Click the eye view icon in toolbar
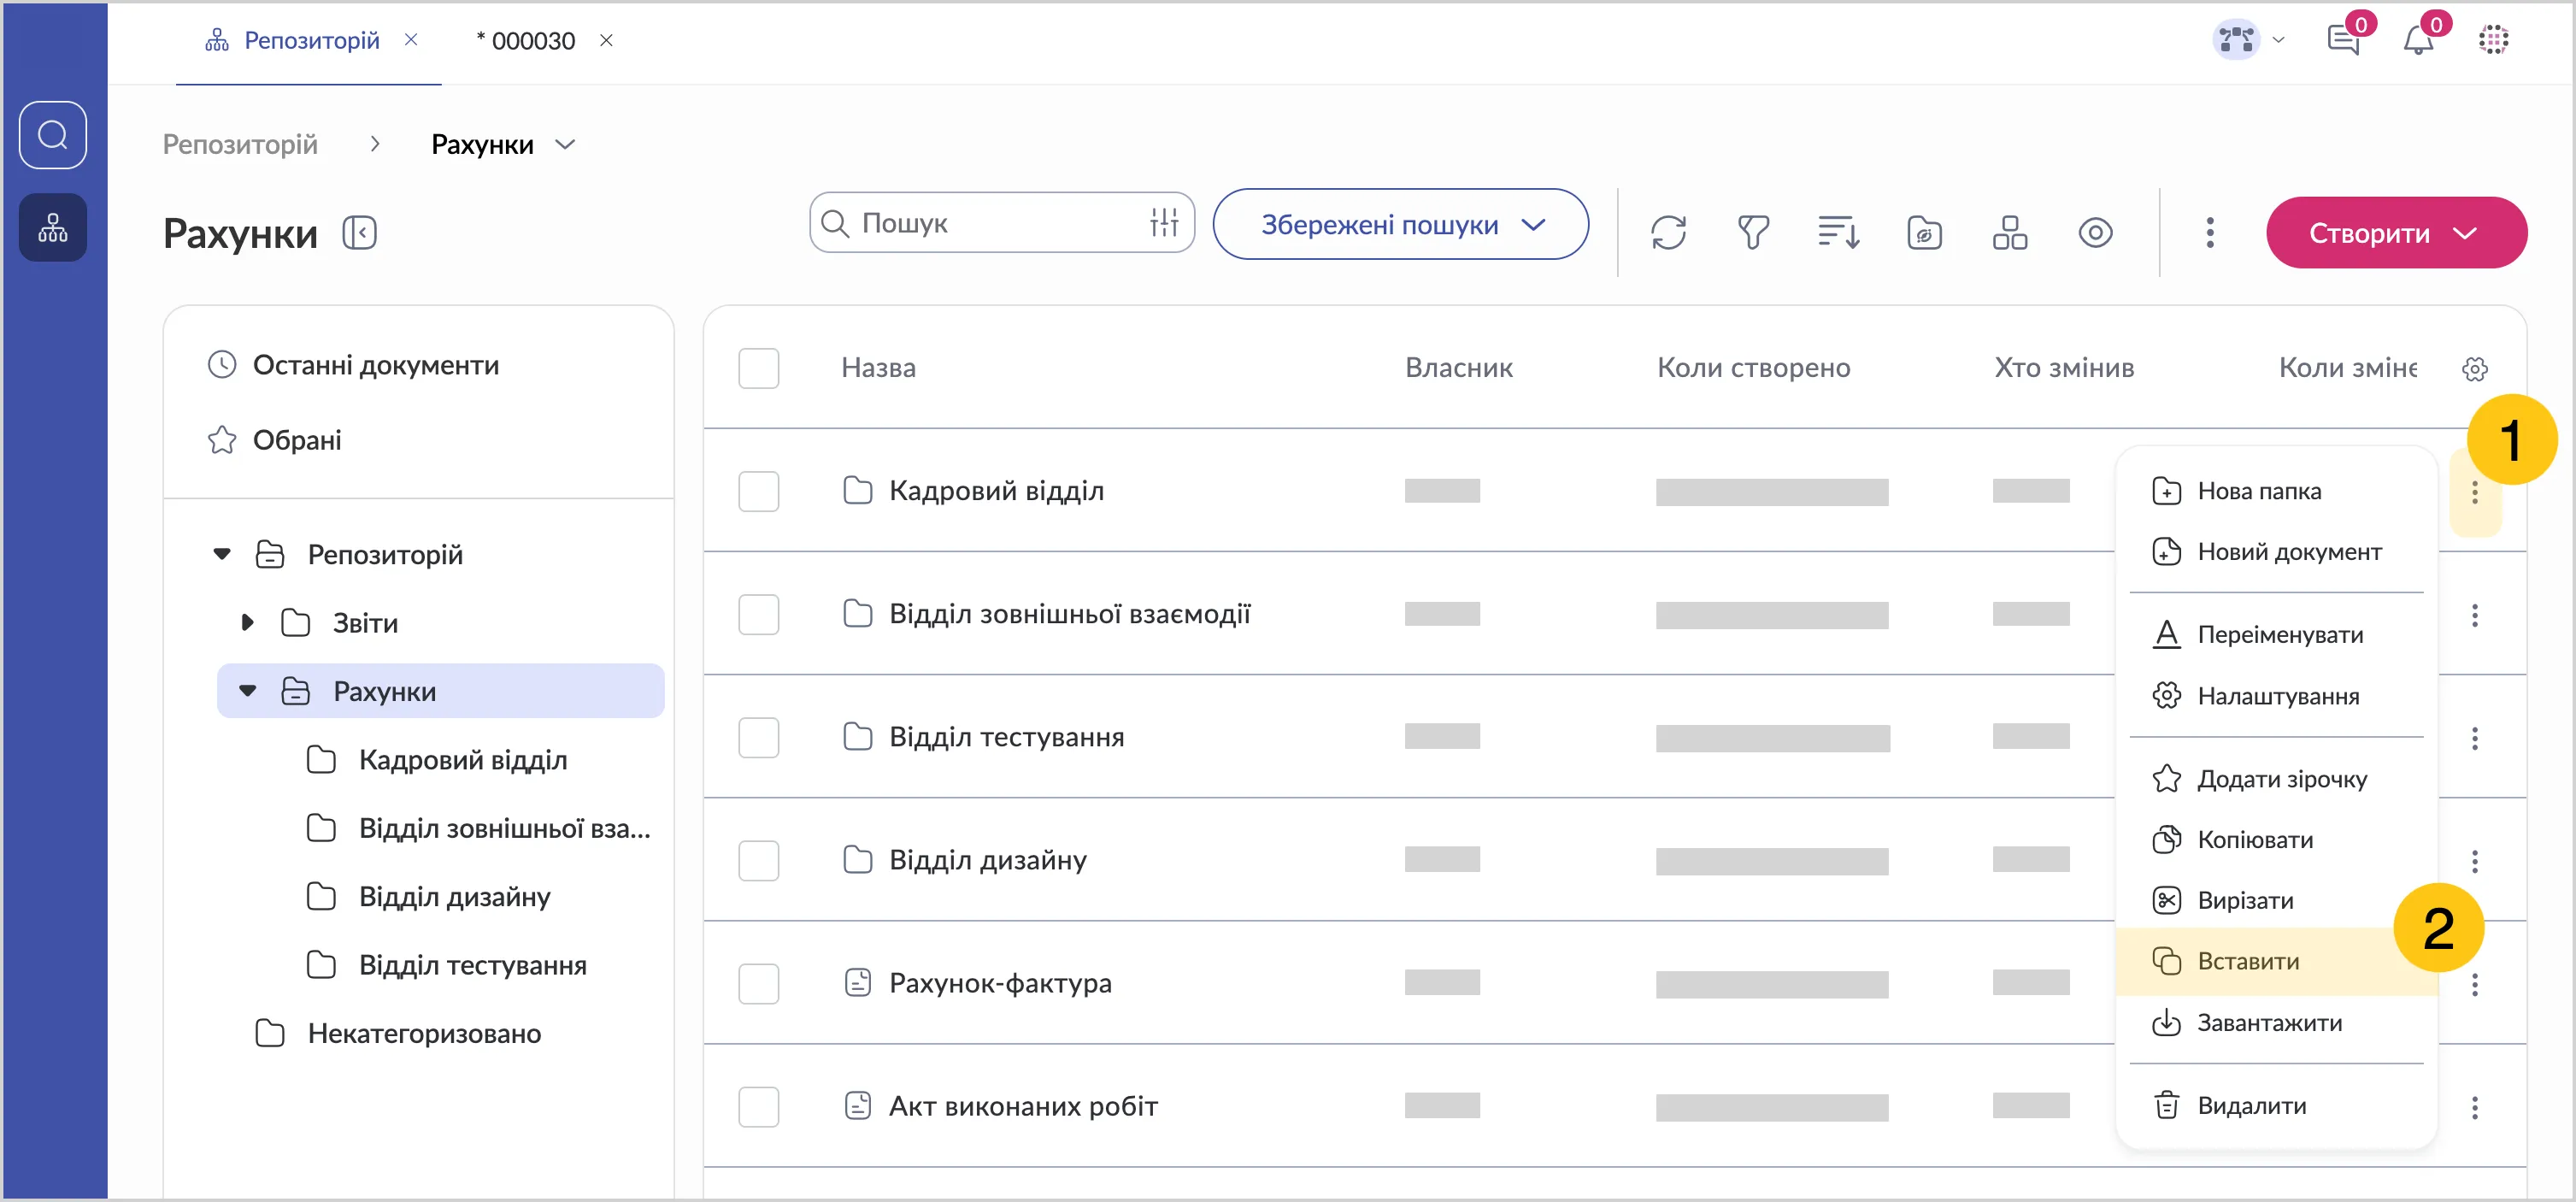This screenshot has height=1202, width=2576. click(x=2095, y=233)
